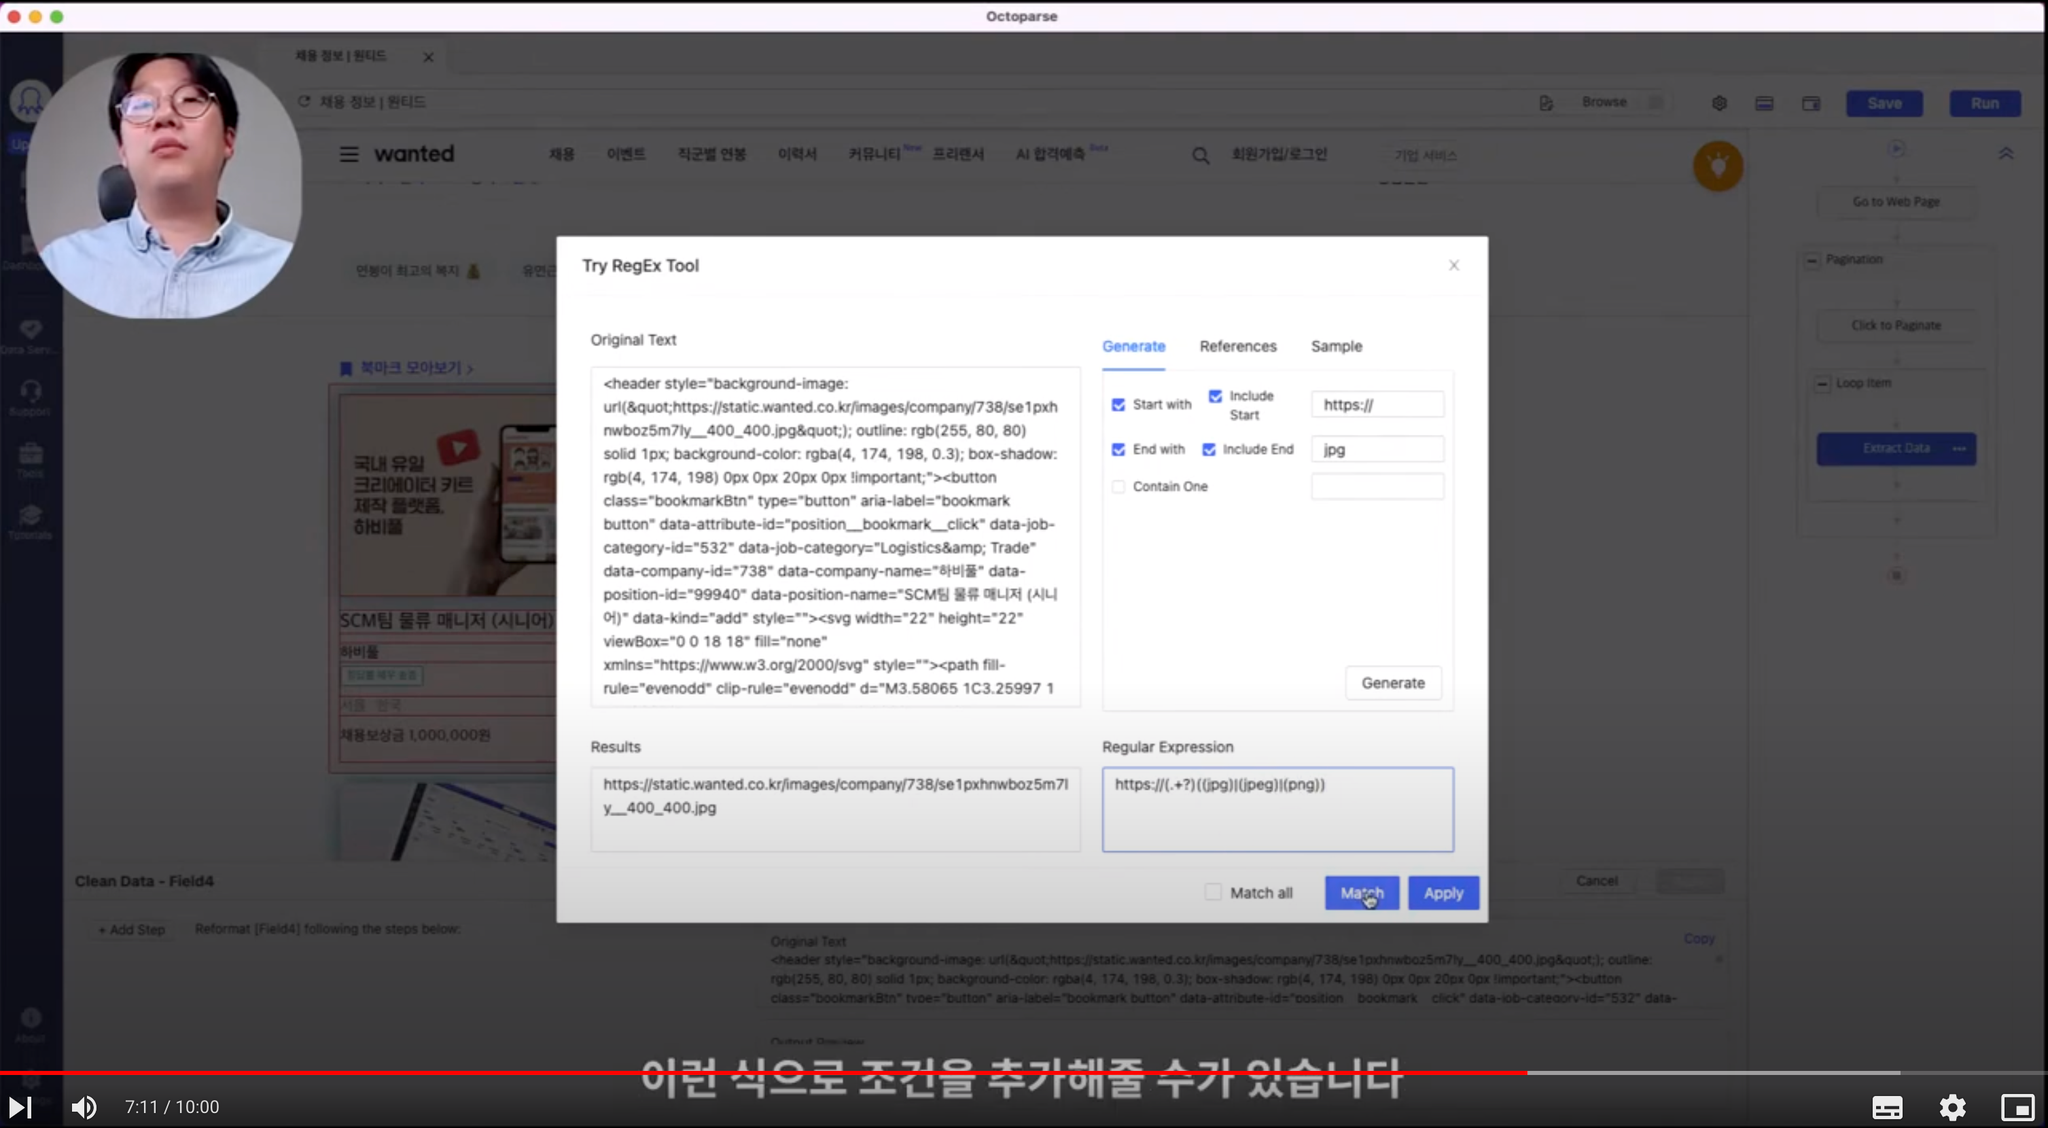Viewport: 2048px width, 1128px height.
Task: Toggle video subtitles icon
Action: pyautogui.click(x=1887, y=1107)
